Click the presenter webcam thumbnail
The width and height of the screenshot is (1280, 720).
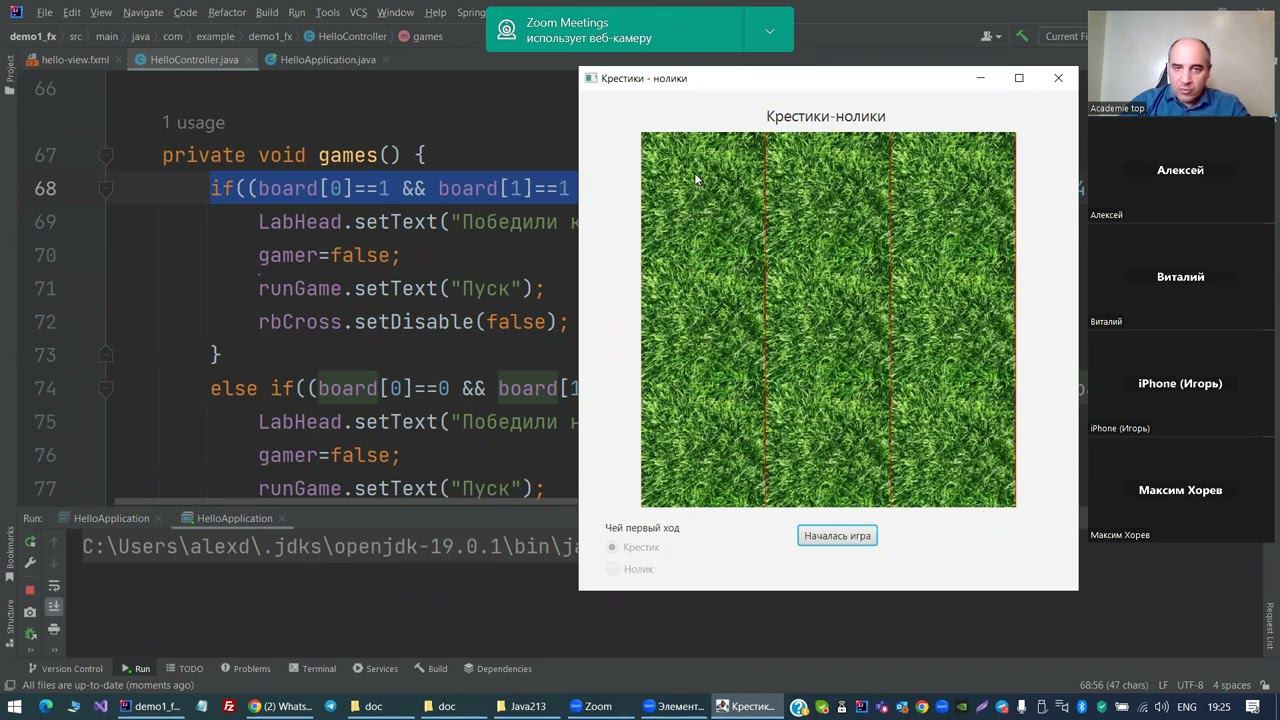(x=1183, y=63)
